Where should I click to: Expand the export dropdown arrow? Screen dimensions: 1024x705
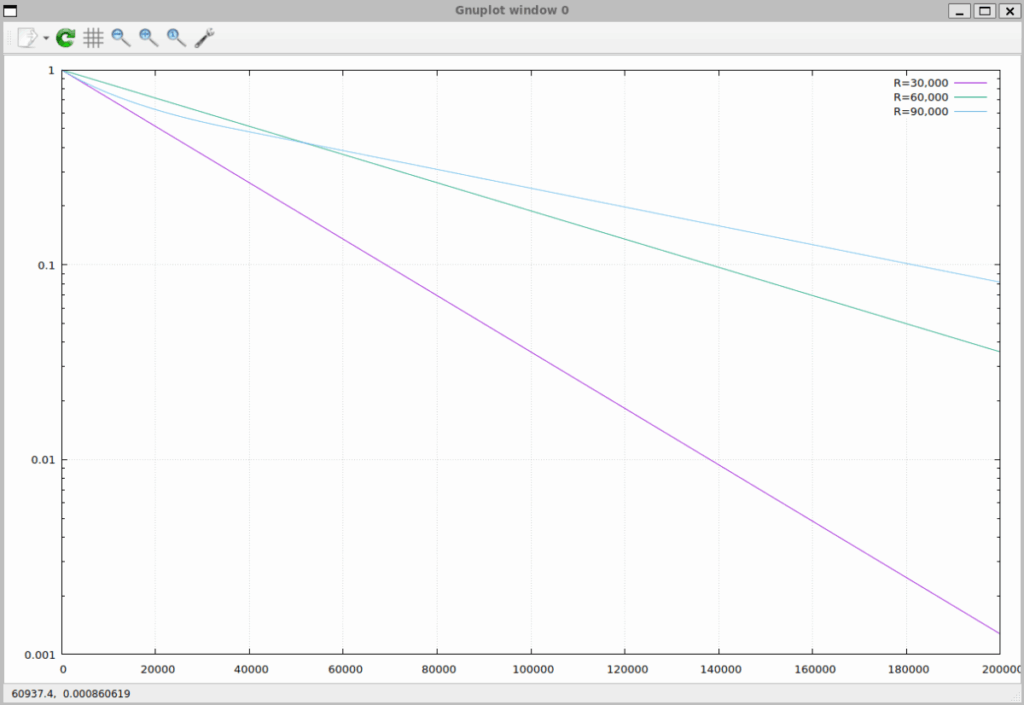pyautogui.click(x=46, y=39)
